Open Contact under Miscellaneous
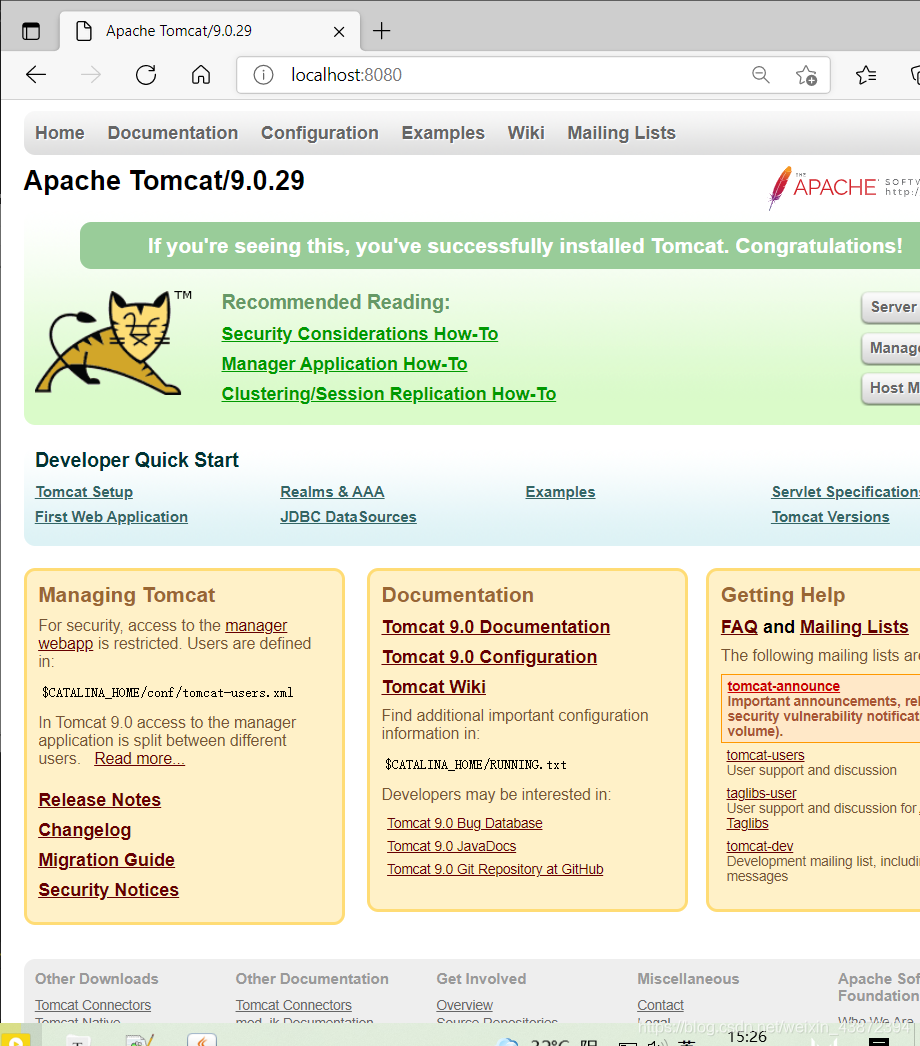The height and width of the screenshot is (1046, 920). tap(660, 1005)
